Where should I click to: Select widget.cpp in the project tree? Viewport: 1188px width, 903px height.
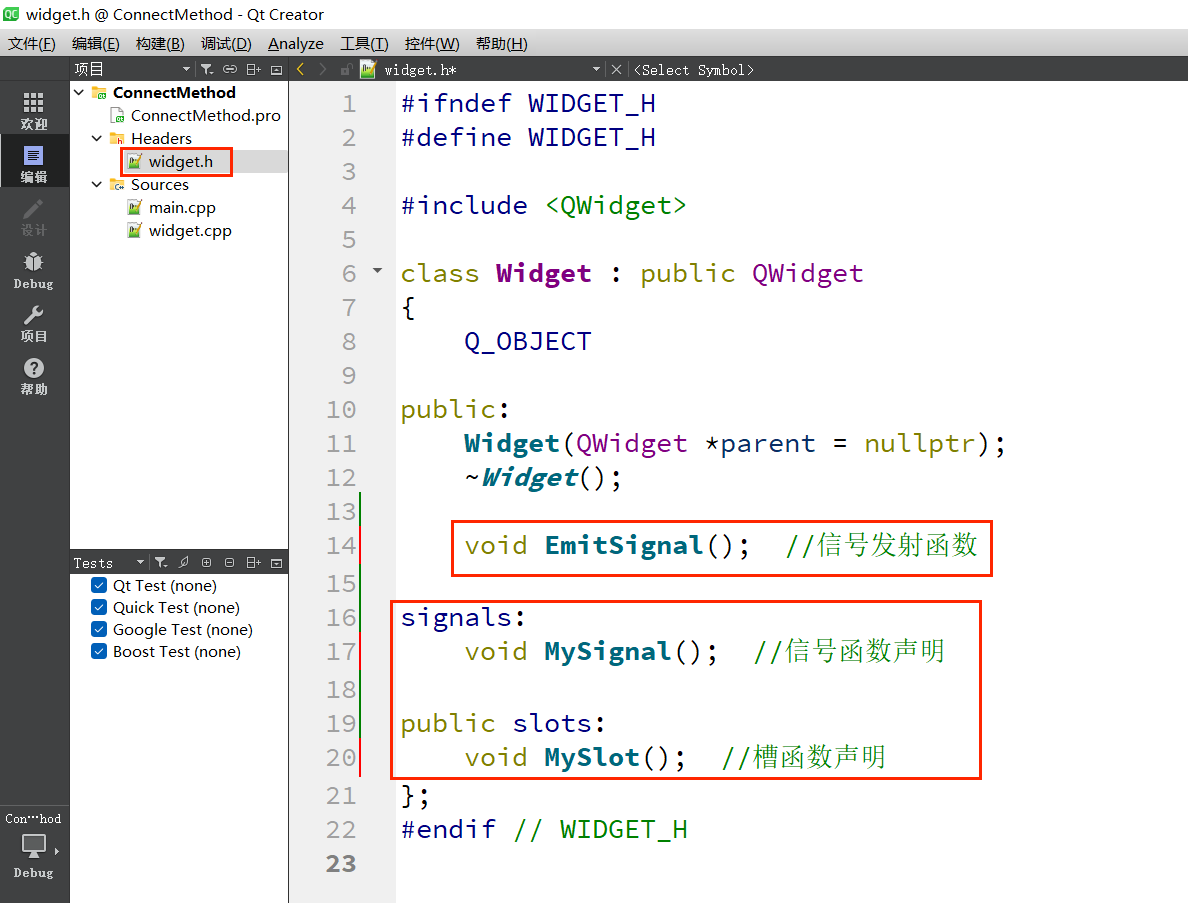(190, 230)
